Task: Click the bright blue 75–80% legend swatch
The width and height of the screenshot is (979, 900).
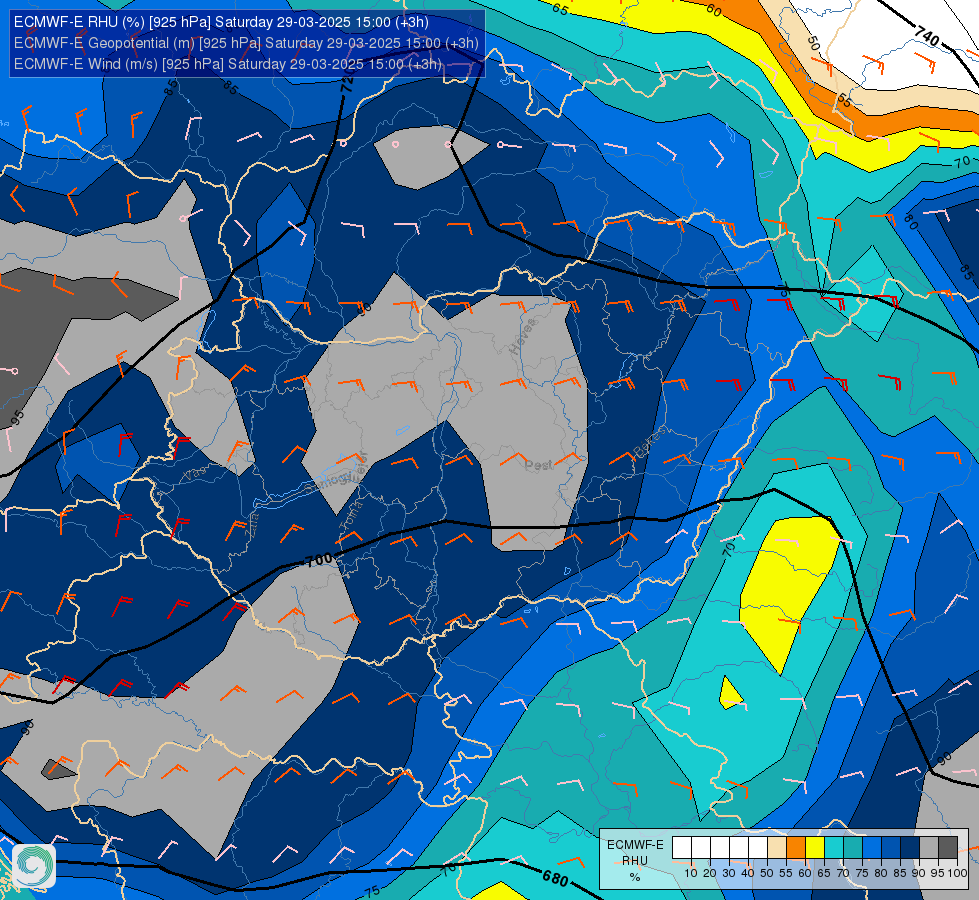Action: click(872, 848)
